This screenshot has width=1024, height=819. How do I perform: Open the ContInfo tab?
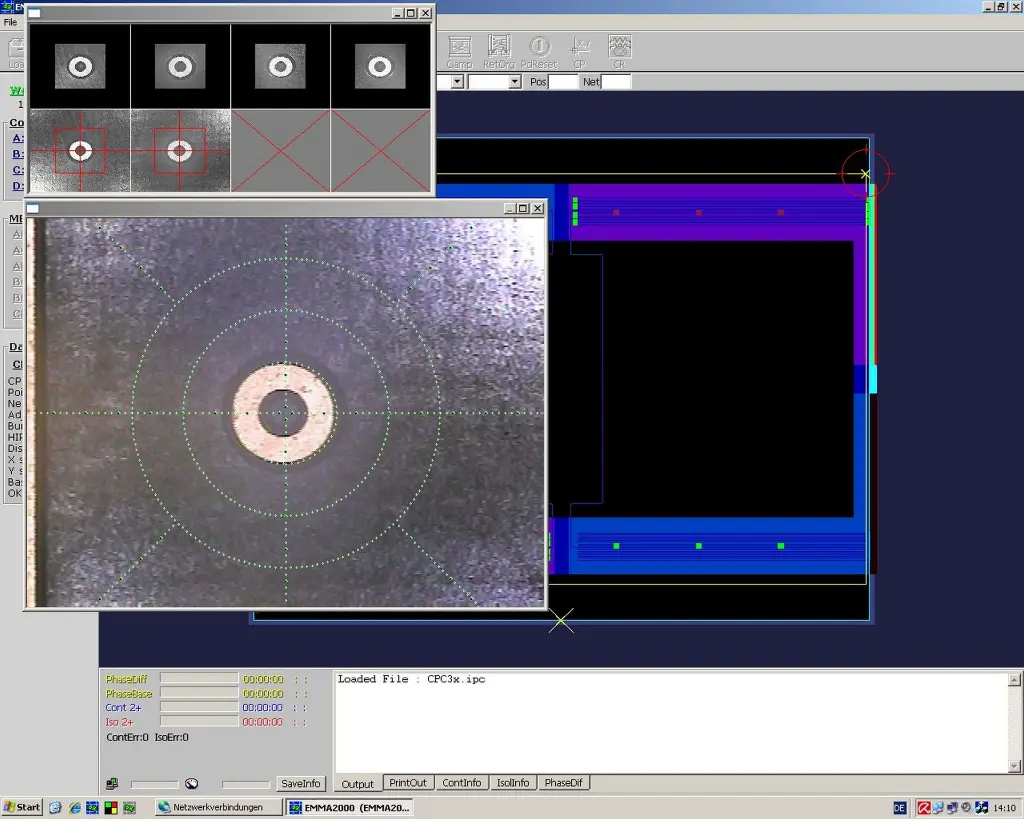point(461,783)
